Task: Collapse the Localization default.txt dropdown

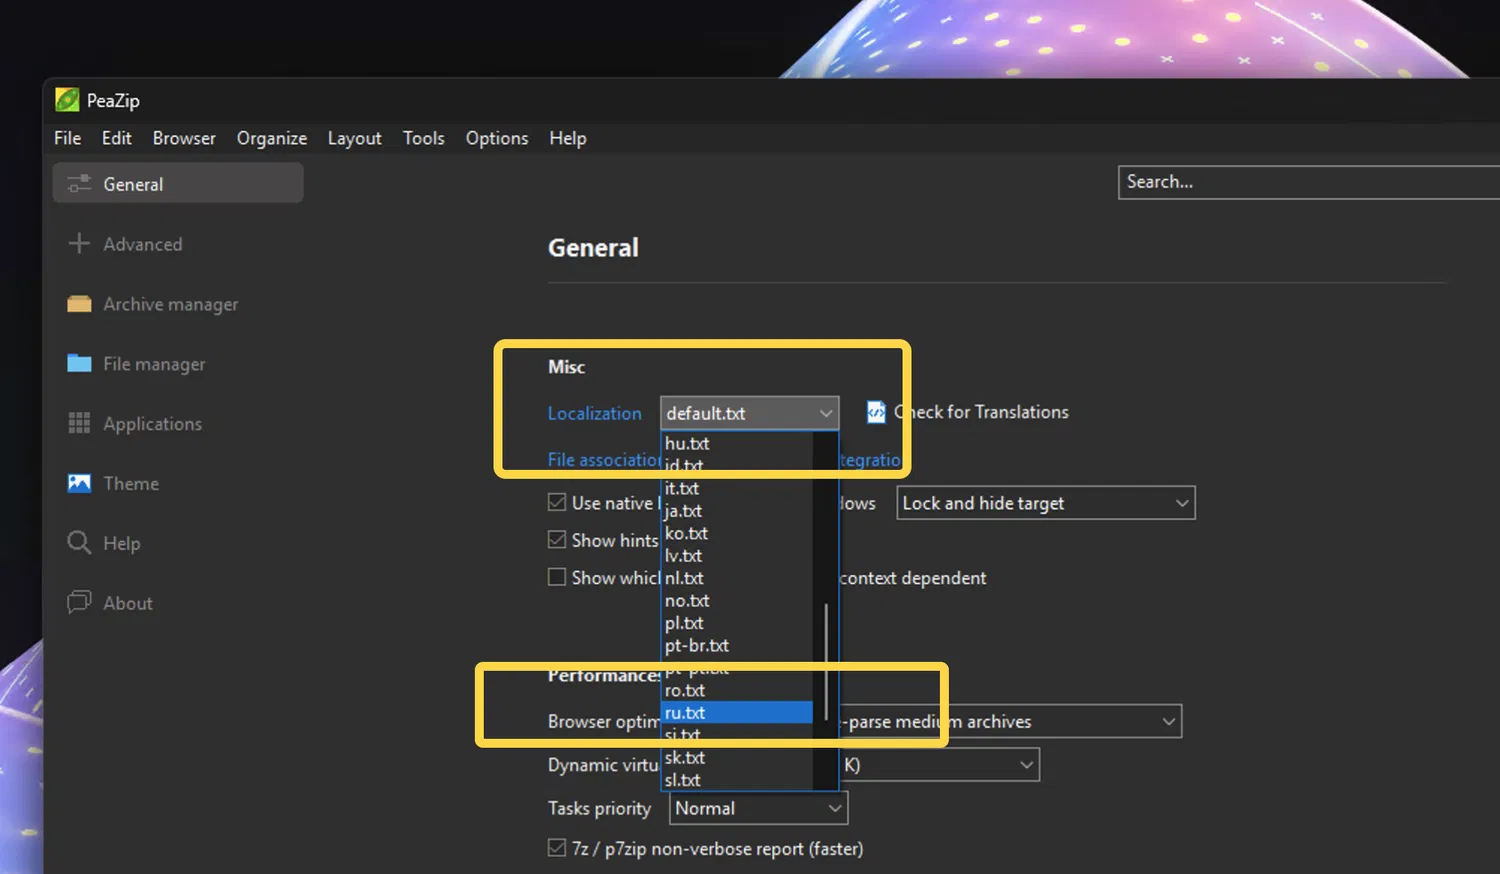Action: point(749,413)
